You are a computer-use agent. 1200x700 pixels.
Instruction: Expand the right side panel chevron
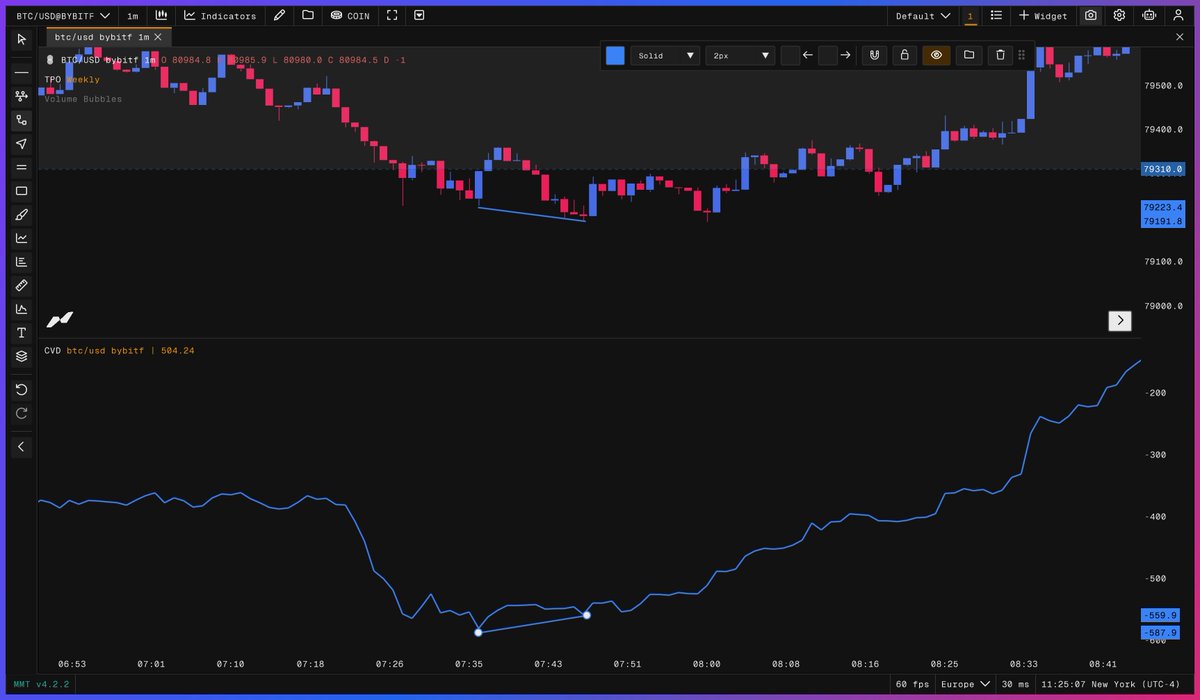click(1120, 320)
